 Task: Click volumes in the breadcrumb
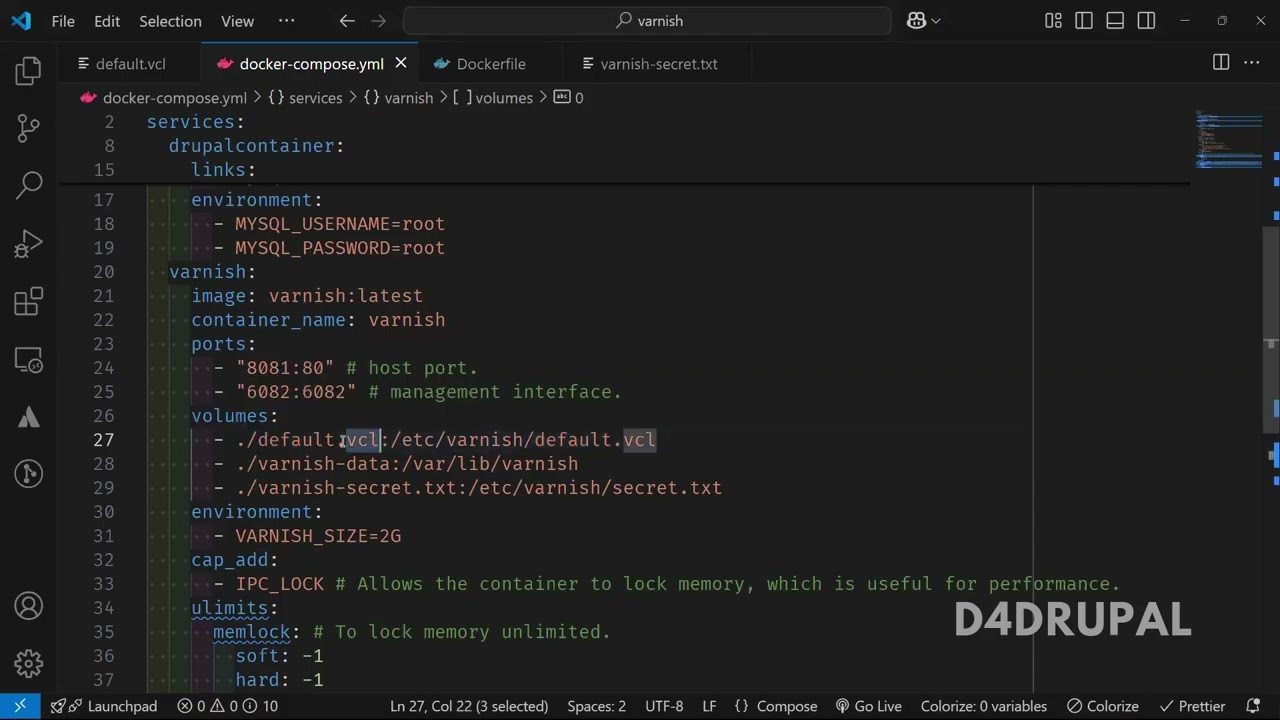point(504,98)
